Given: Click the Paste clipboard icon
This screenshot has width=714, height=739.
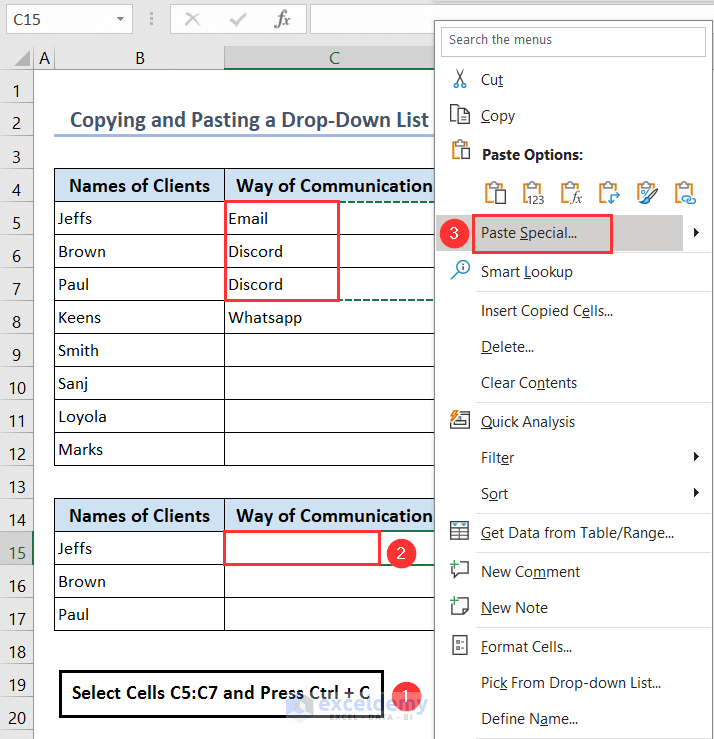Looking at the screenshot, I should point(495,192).
